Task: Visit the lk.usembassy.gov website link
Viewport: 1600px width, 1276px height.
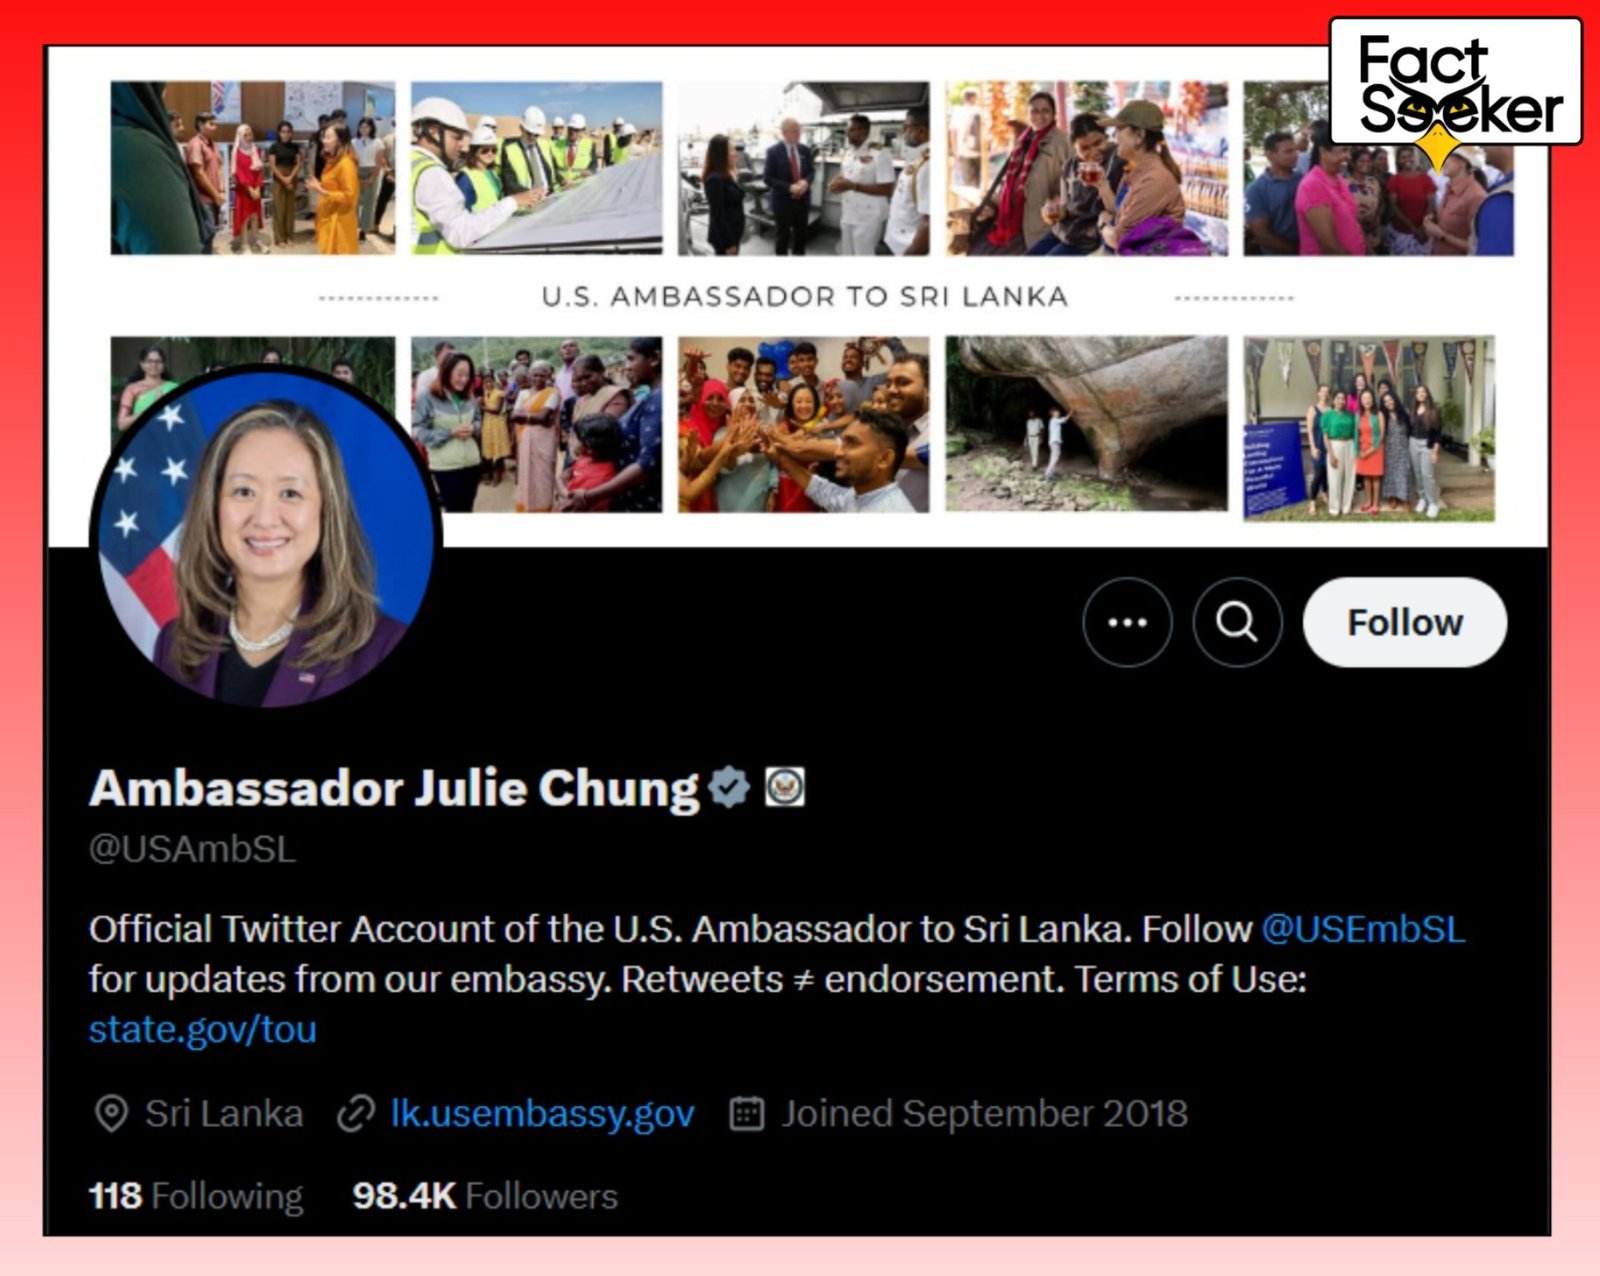Action: tap(542, 1113)
